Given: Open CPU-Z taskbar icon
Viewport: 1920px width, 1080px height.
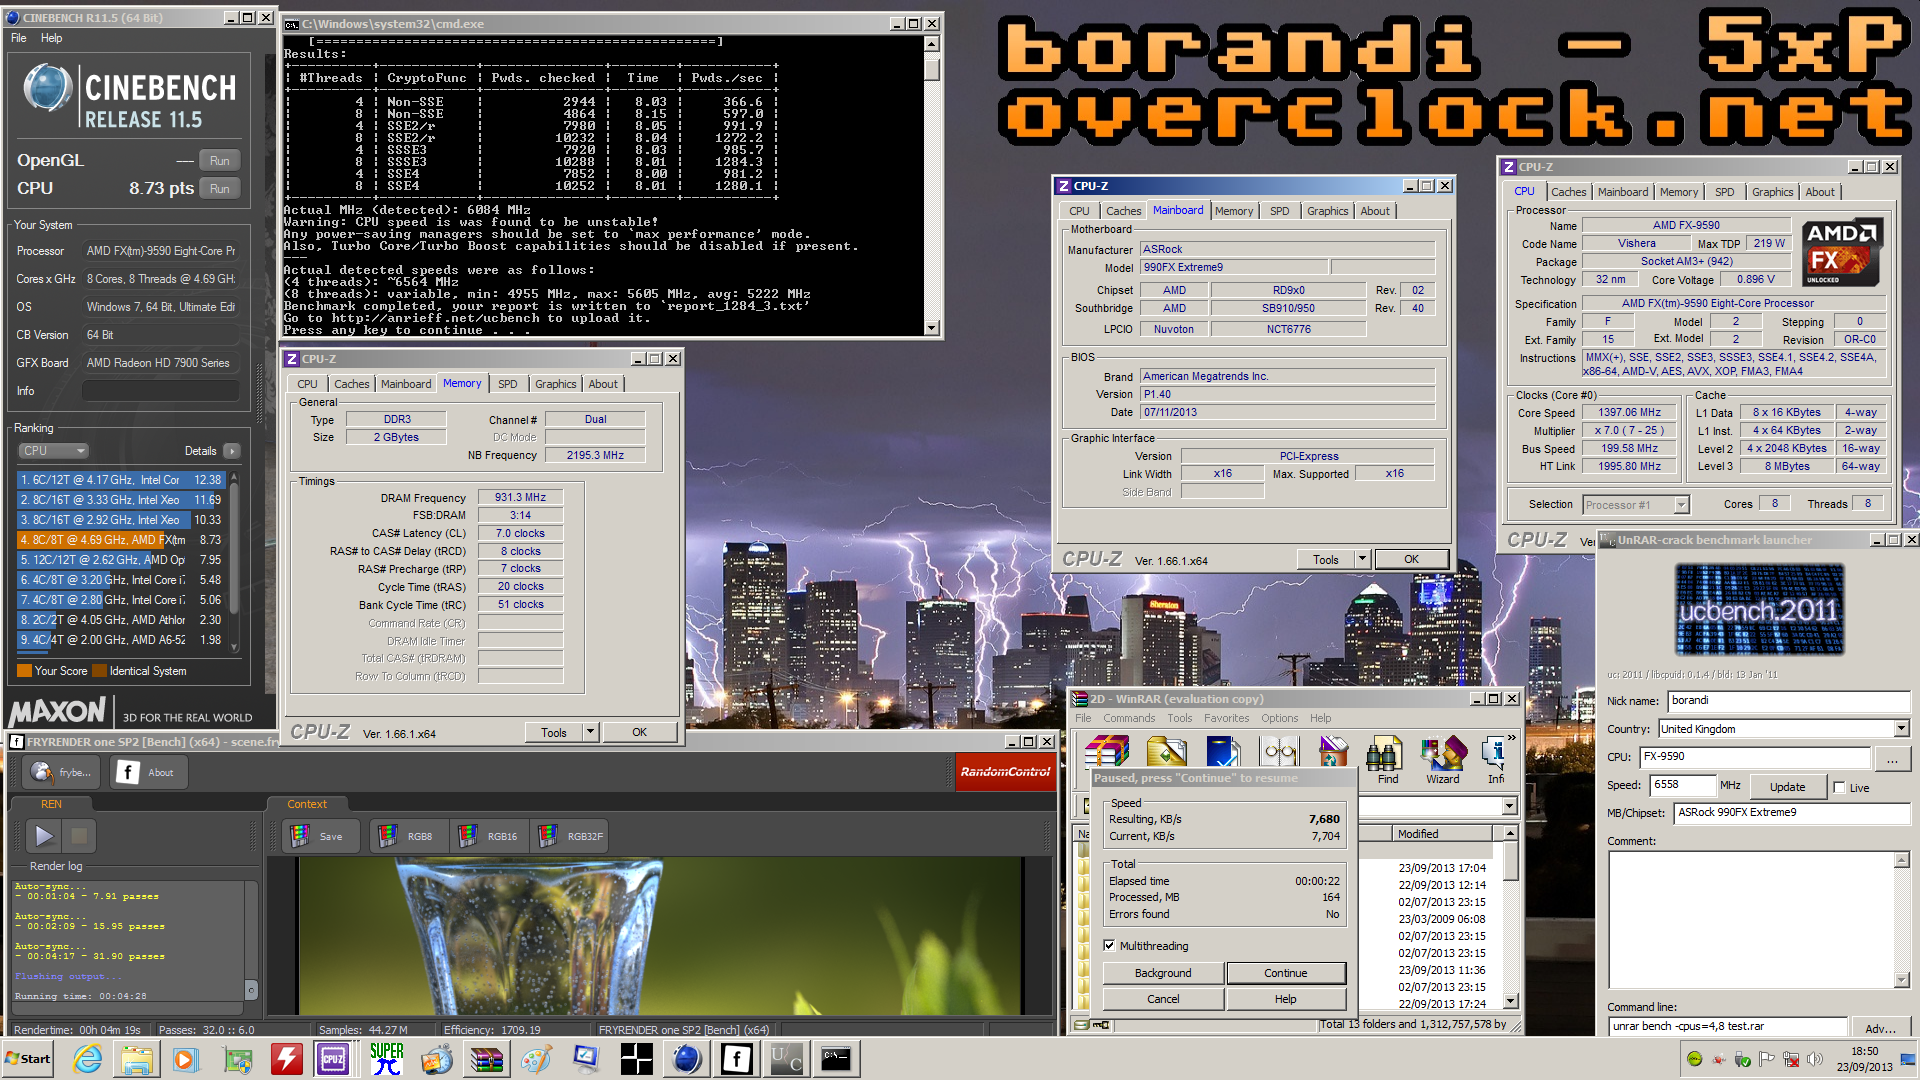Looking at the screenshot, I should pos(333,1059).
